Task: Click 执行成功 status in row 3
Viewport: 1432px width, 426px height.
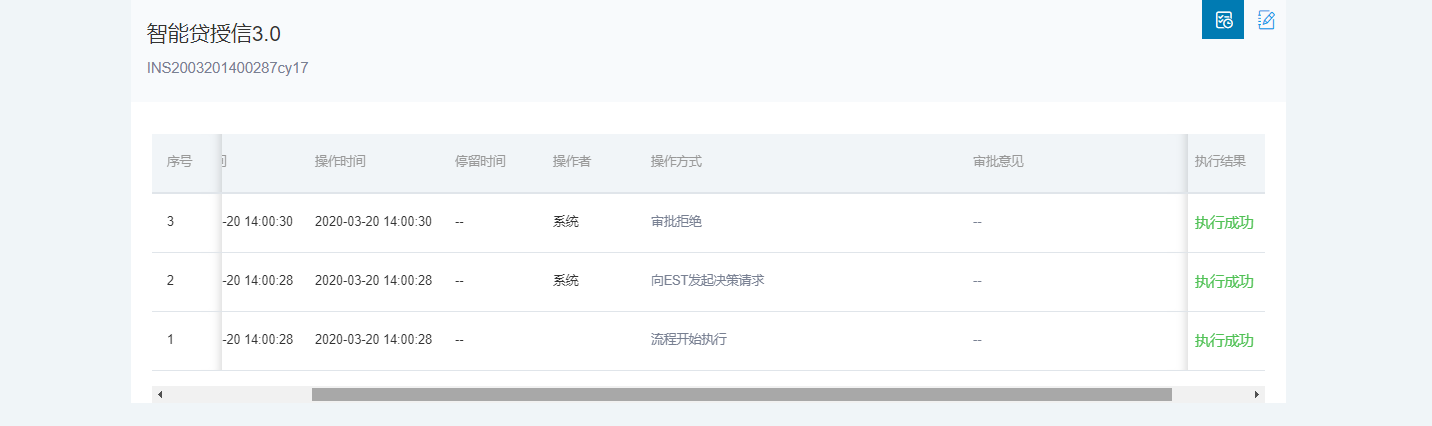Action: click(1224, 222)
